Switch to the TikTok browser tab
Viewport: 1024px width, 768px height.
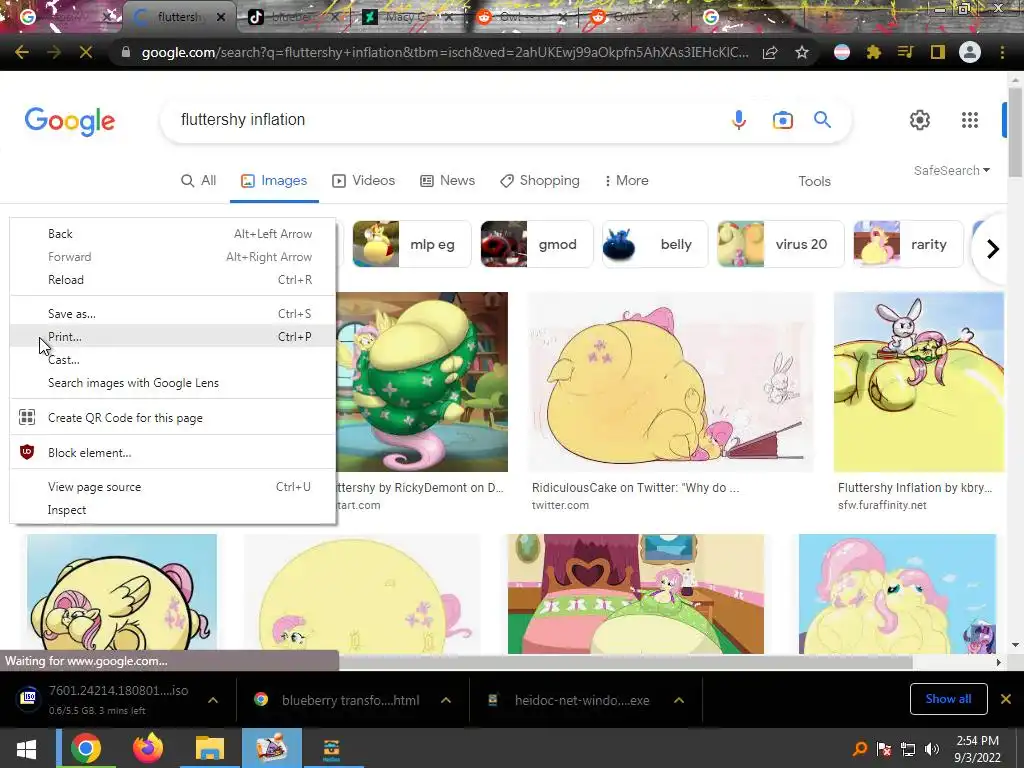[x=292, y=17]
